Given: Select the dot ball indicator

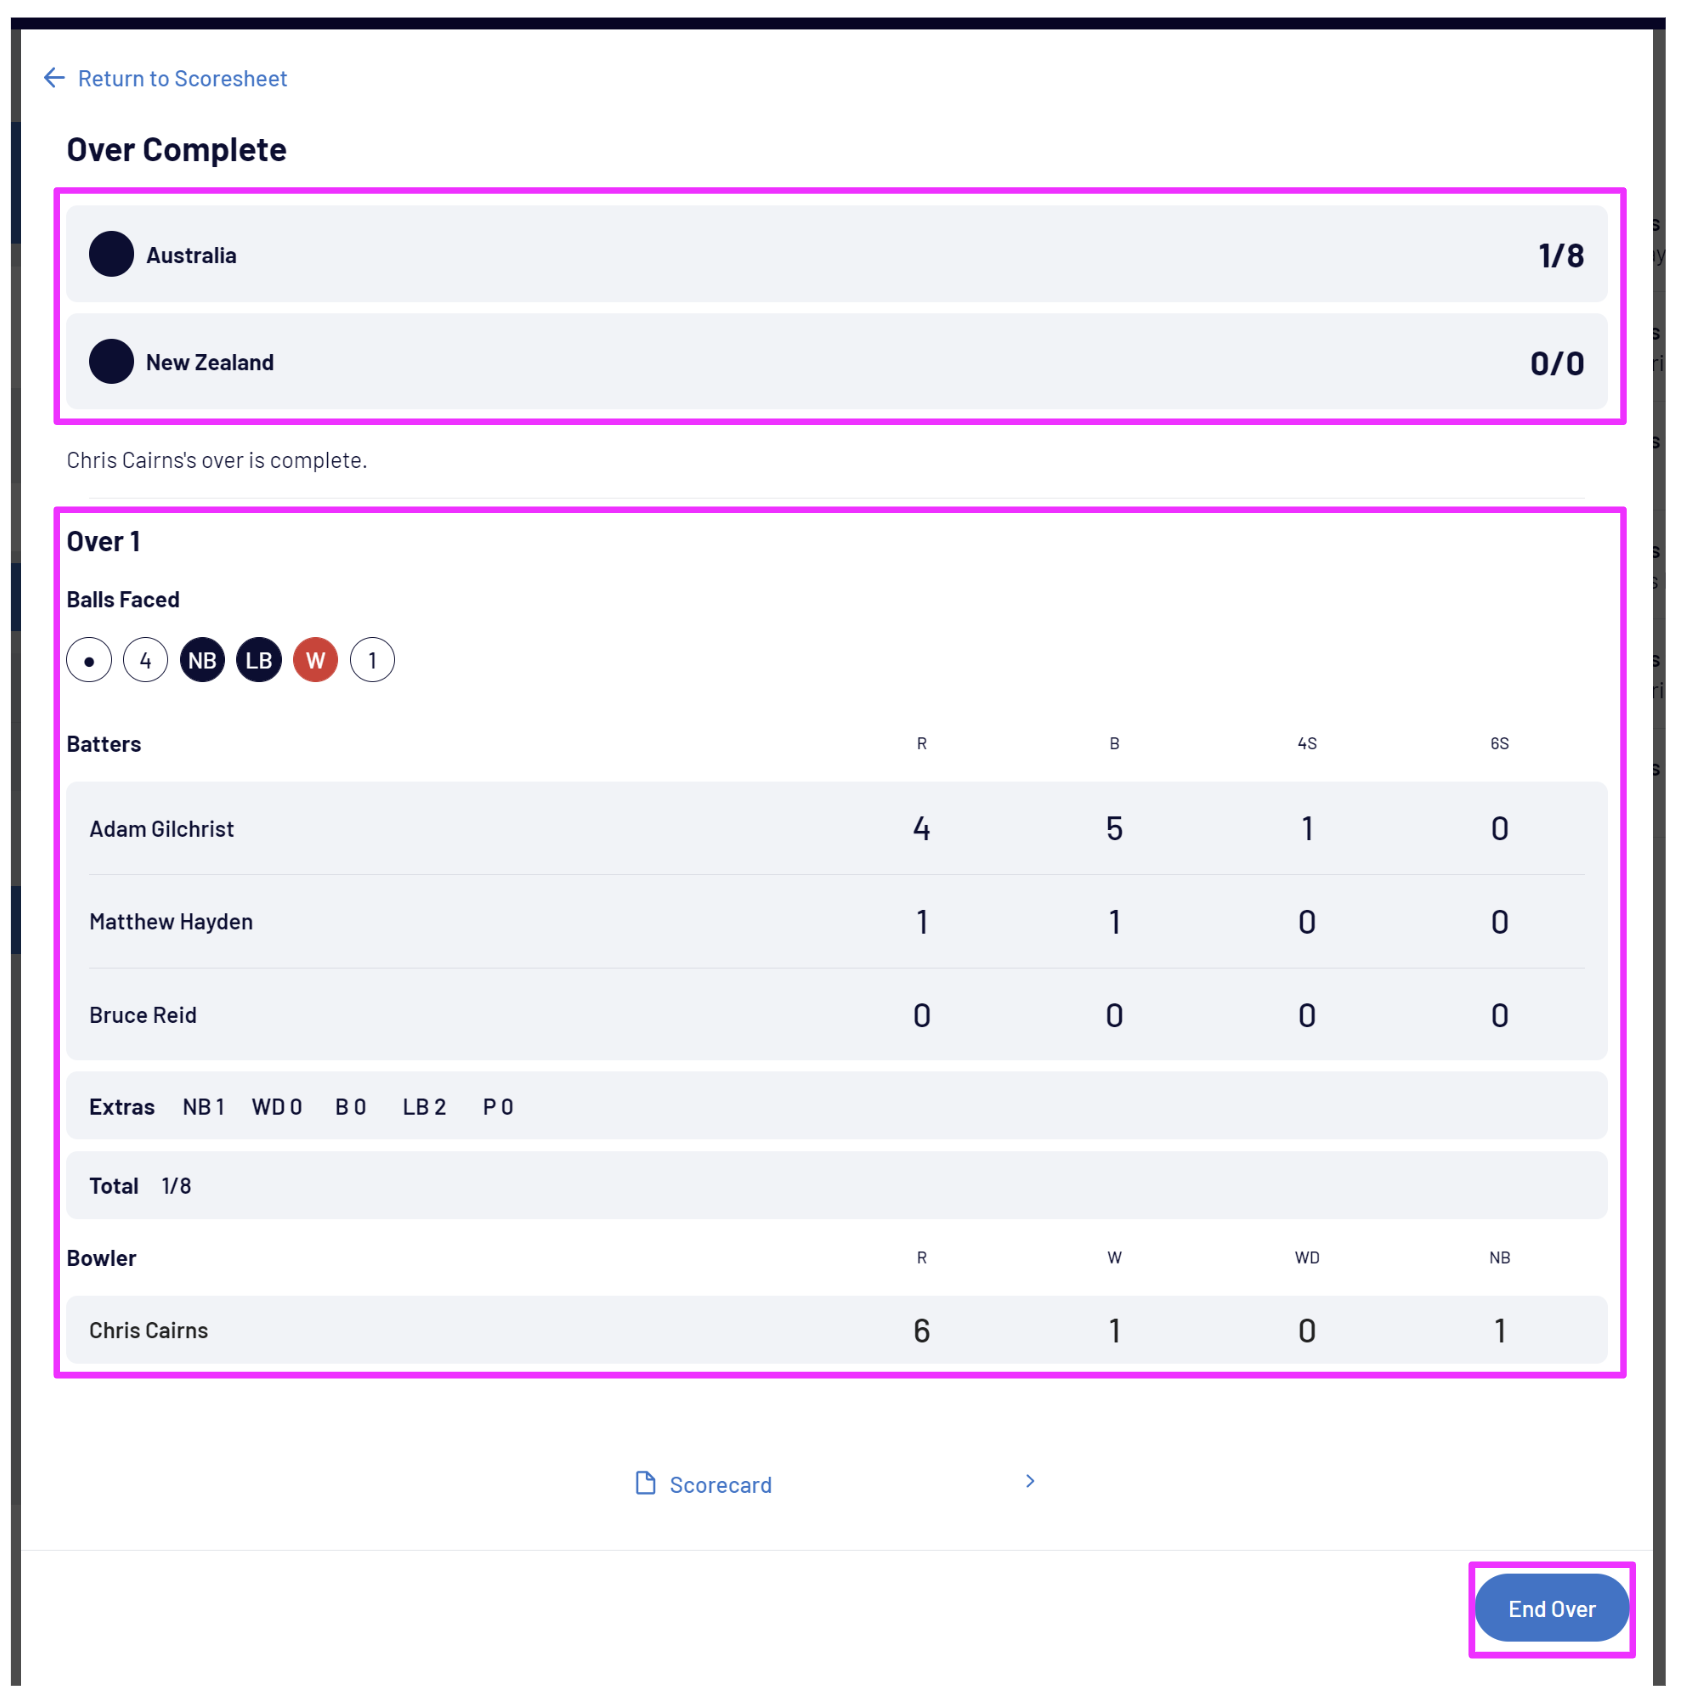Looking at the screenshot, I should (89, 661).
